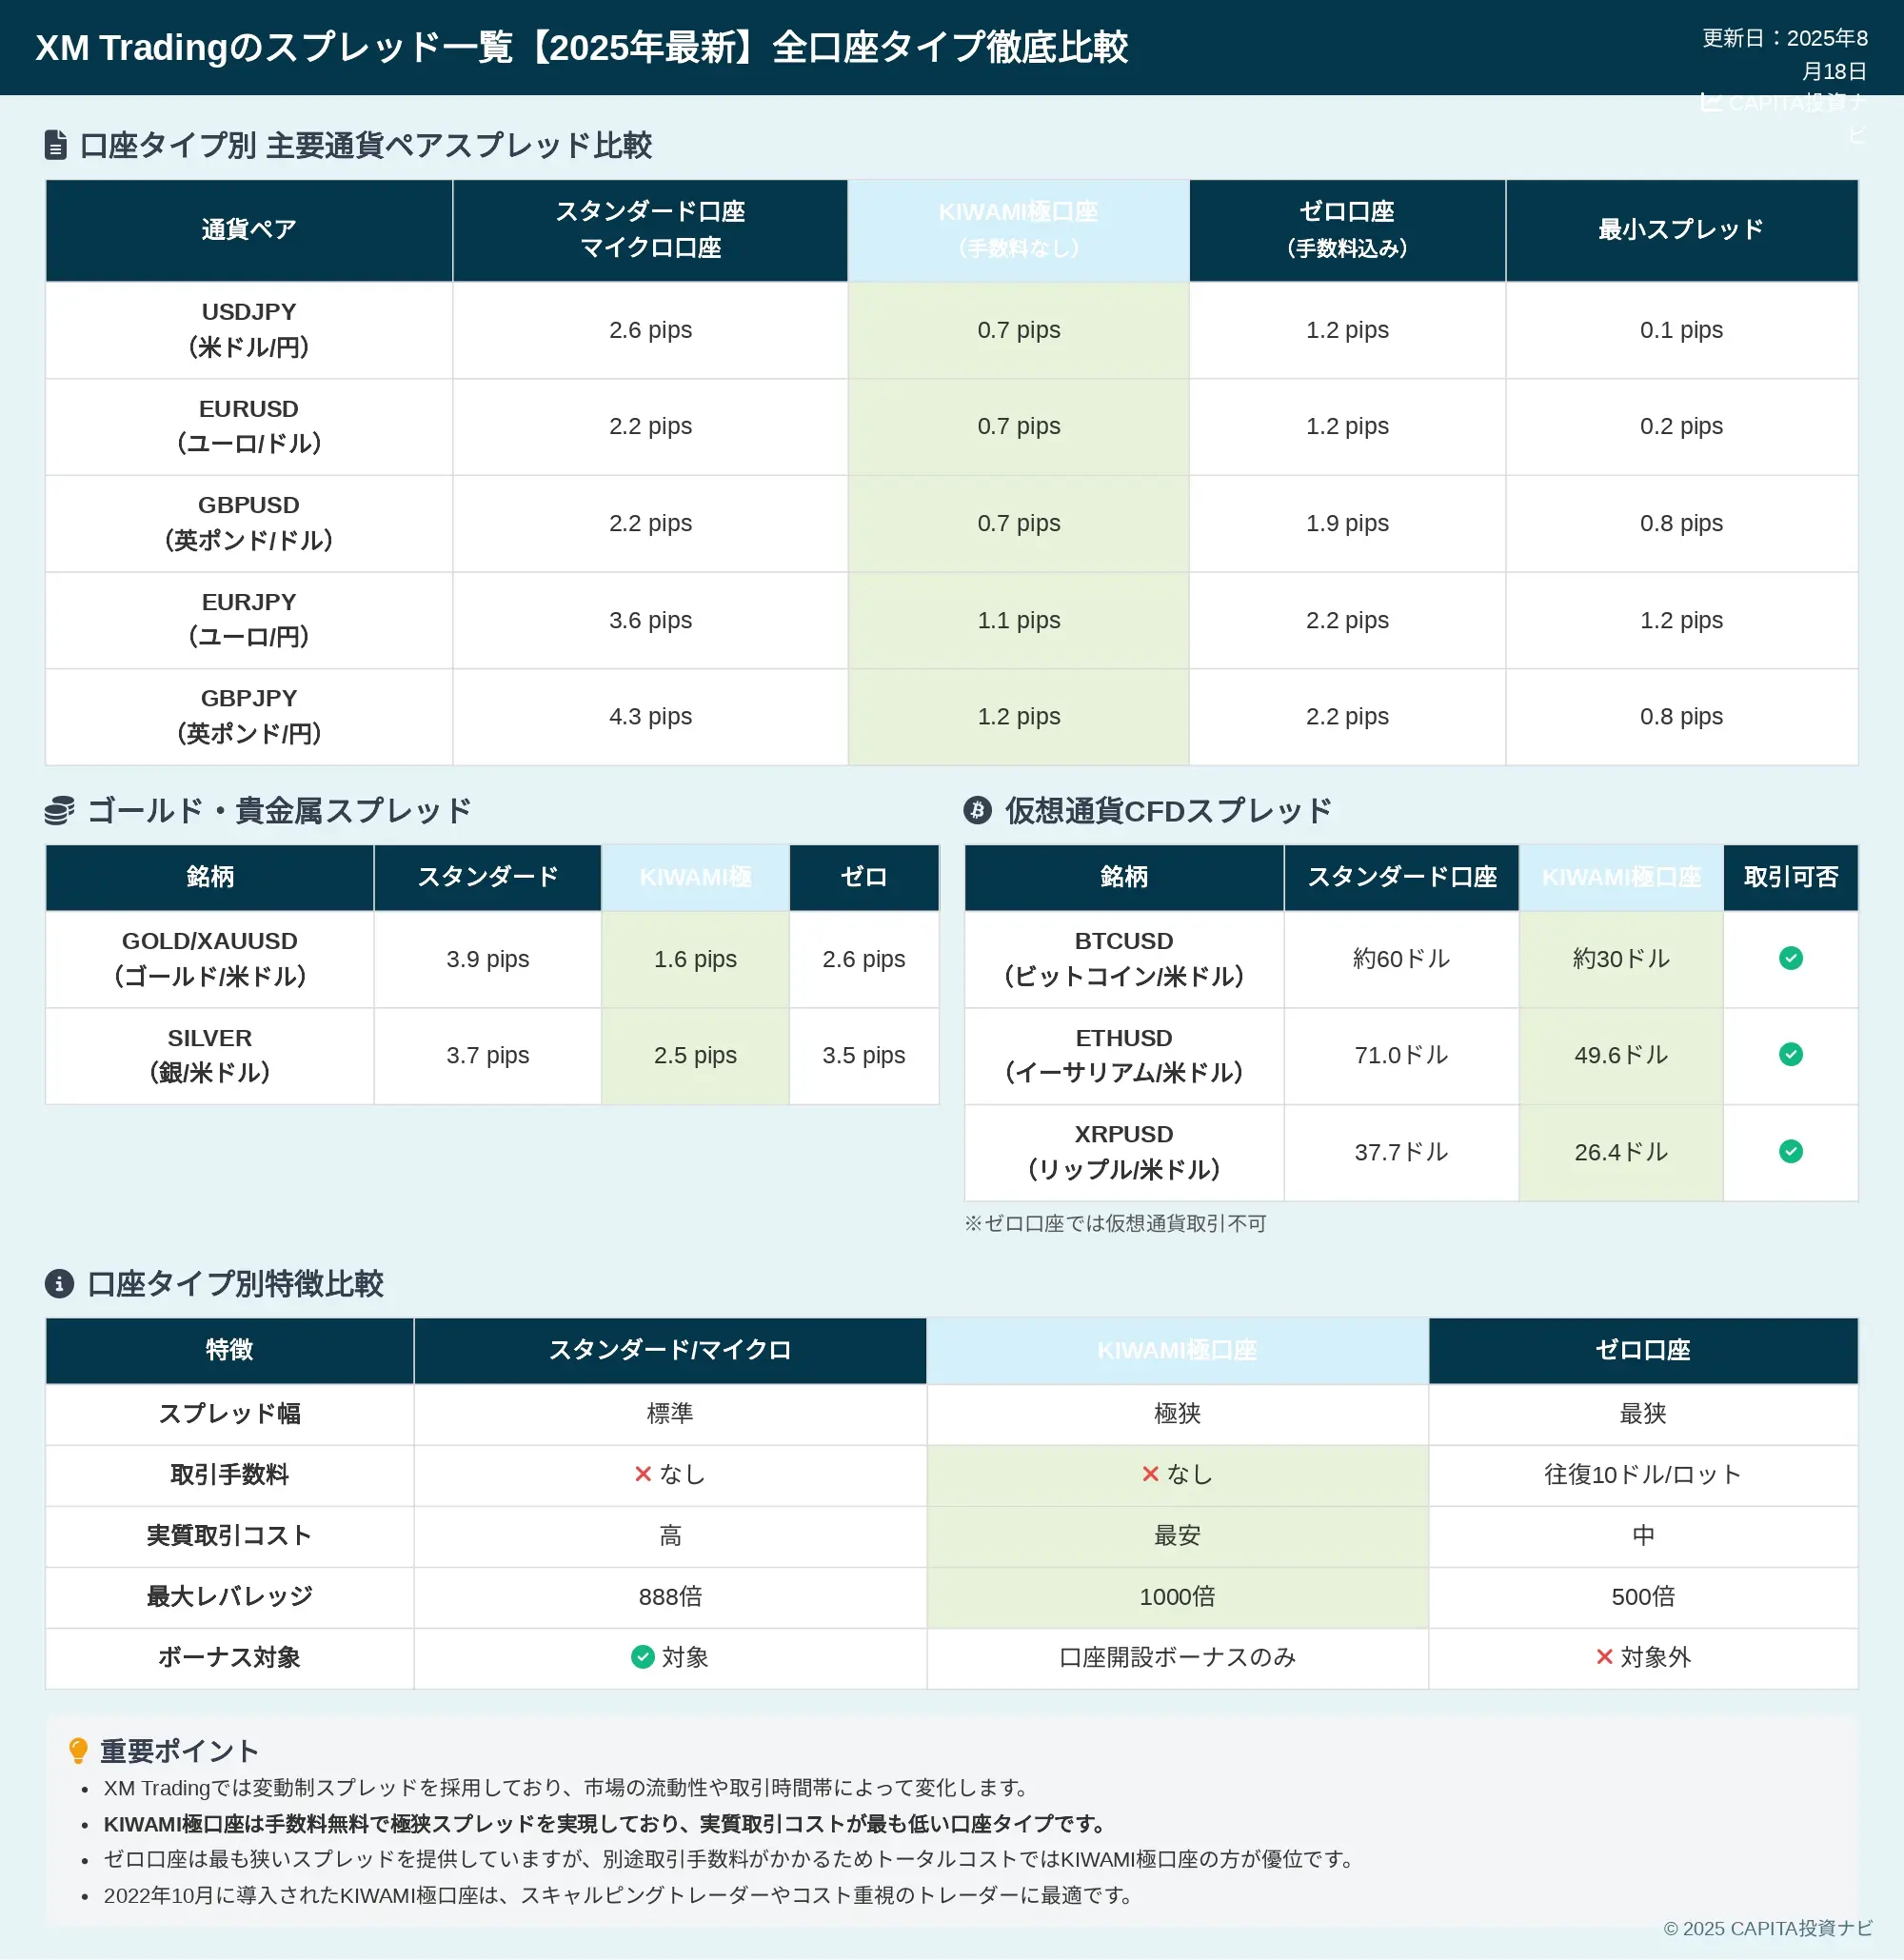Select the スタンダード口座 マイクロ口座 column header
Viewport: 1904px width, 1960px height.
[650, 230]
